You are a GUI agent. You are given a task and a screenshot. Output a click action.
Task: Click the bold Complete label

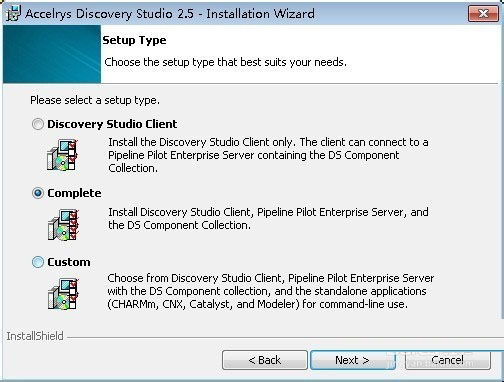pyautogui.click(x=74, y=193)
